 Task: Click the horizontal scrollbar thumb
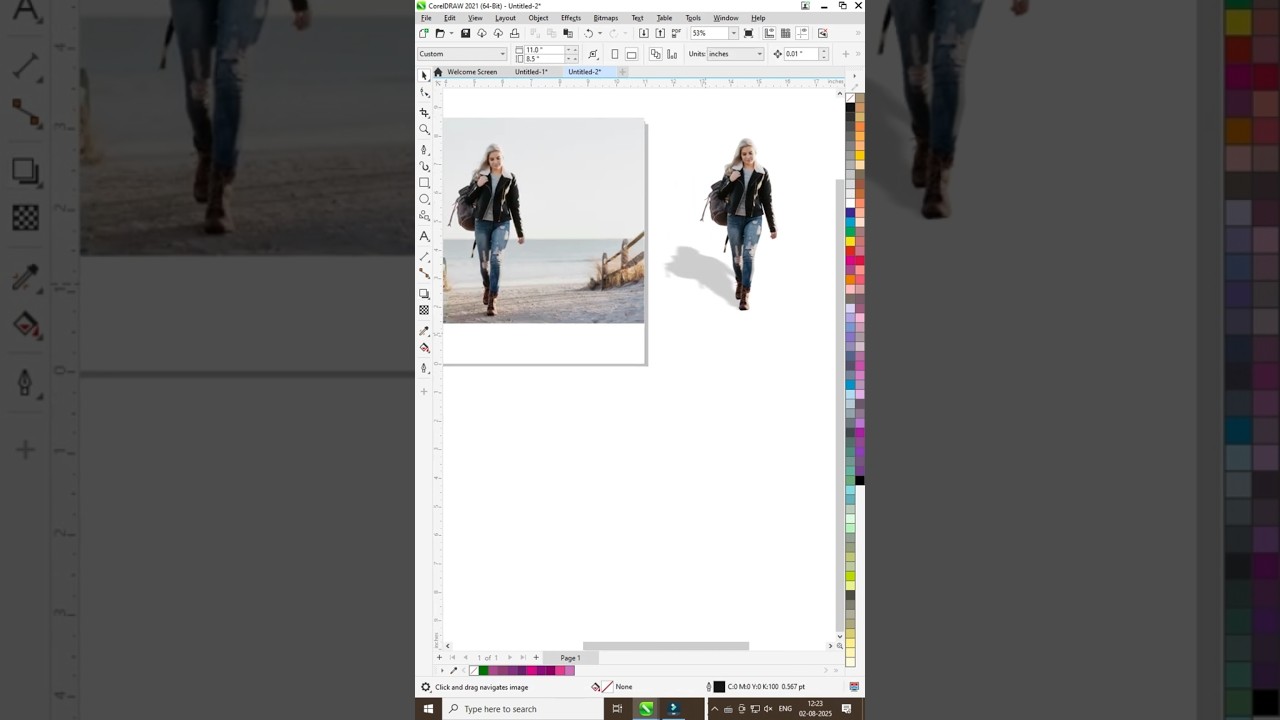tap(666, 646)
